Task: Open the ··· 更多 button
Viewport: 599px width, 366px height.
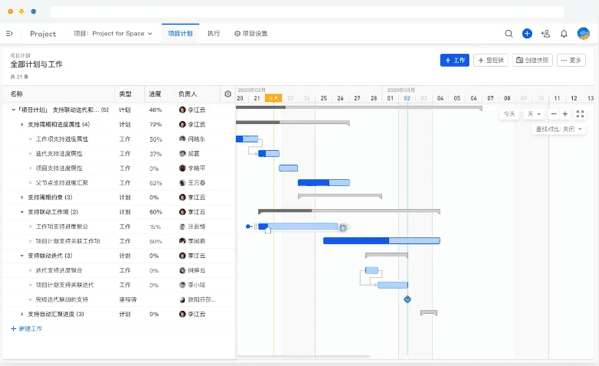Action: pos(571,60)
